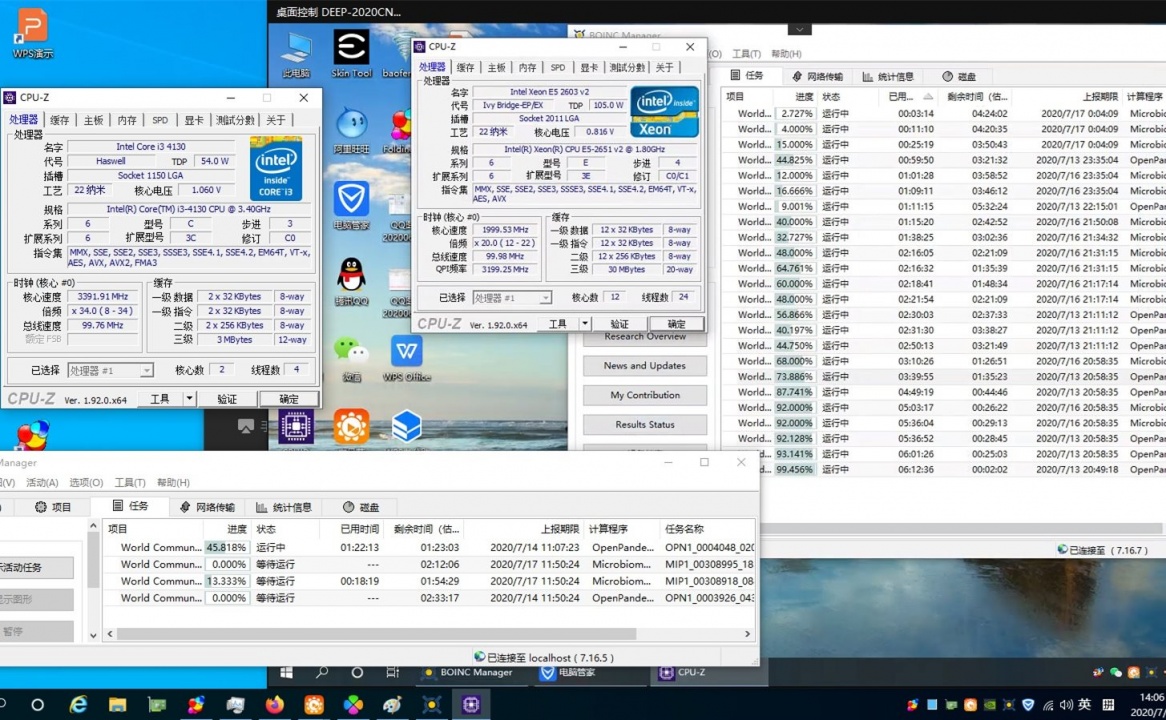Click lower BOINC horizontal scrollbar thumb
The height and width of the screenshot is (720, 1166).
[376, 634]
